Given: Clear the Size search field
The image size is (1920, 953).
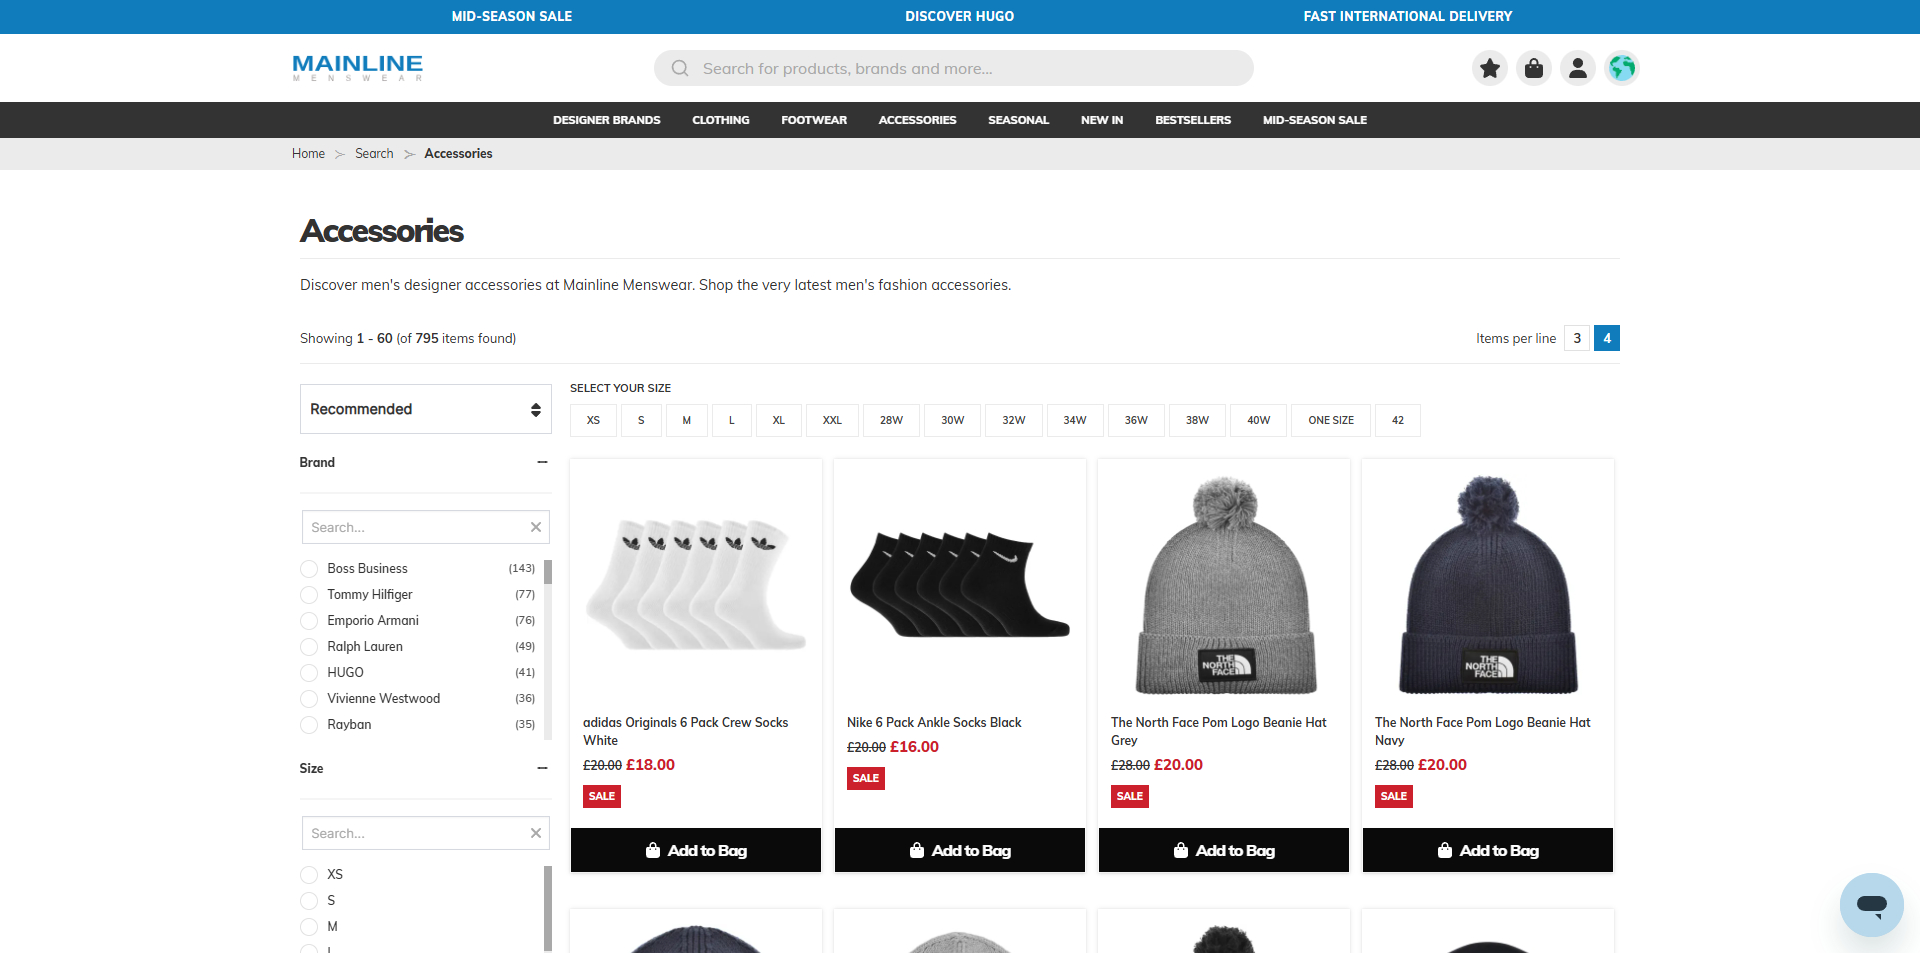Looking at the screenshot, I should [536, 833].
